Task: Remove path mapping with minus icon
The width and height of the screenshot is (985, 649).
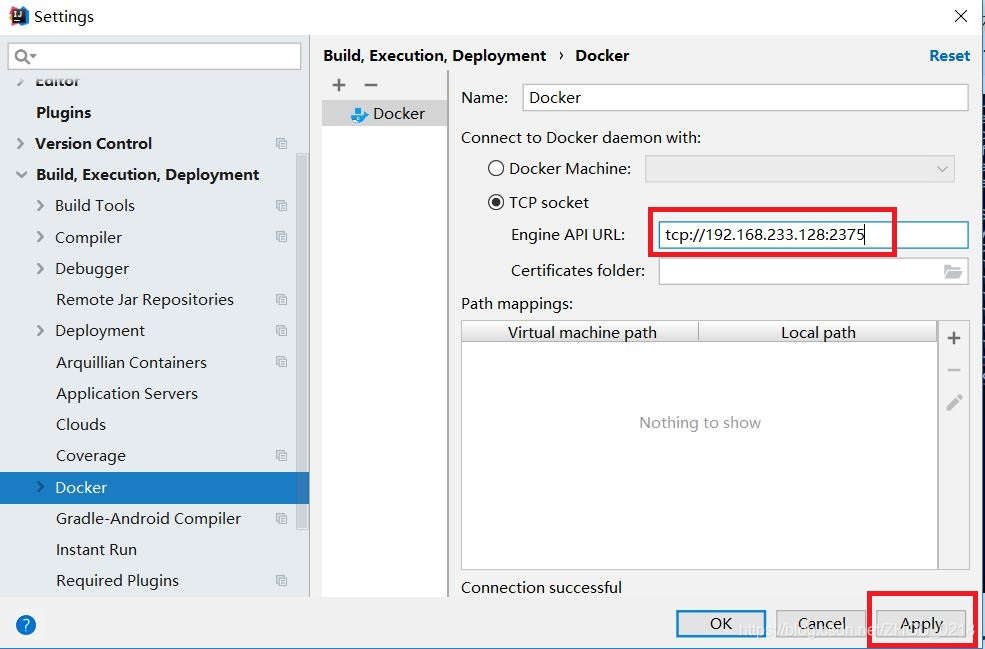Action: coord(954,370)
